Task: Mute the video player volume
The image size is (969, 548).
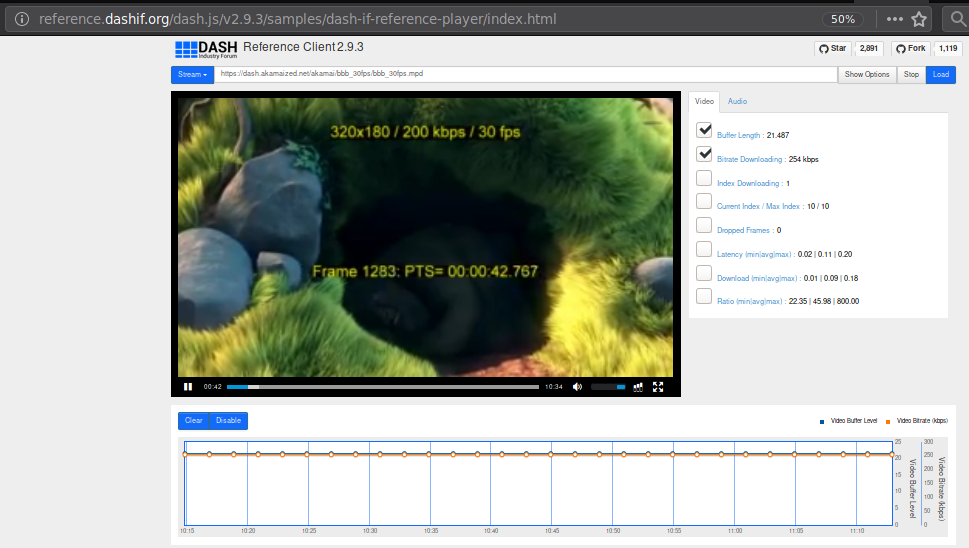Action: [x=577, y=387]
